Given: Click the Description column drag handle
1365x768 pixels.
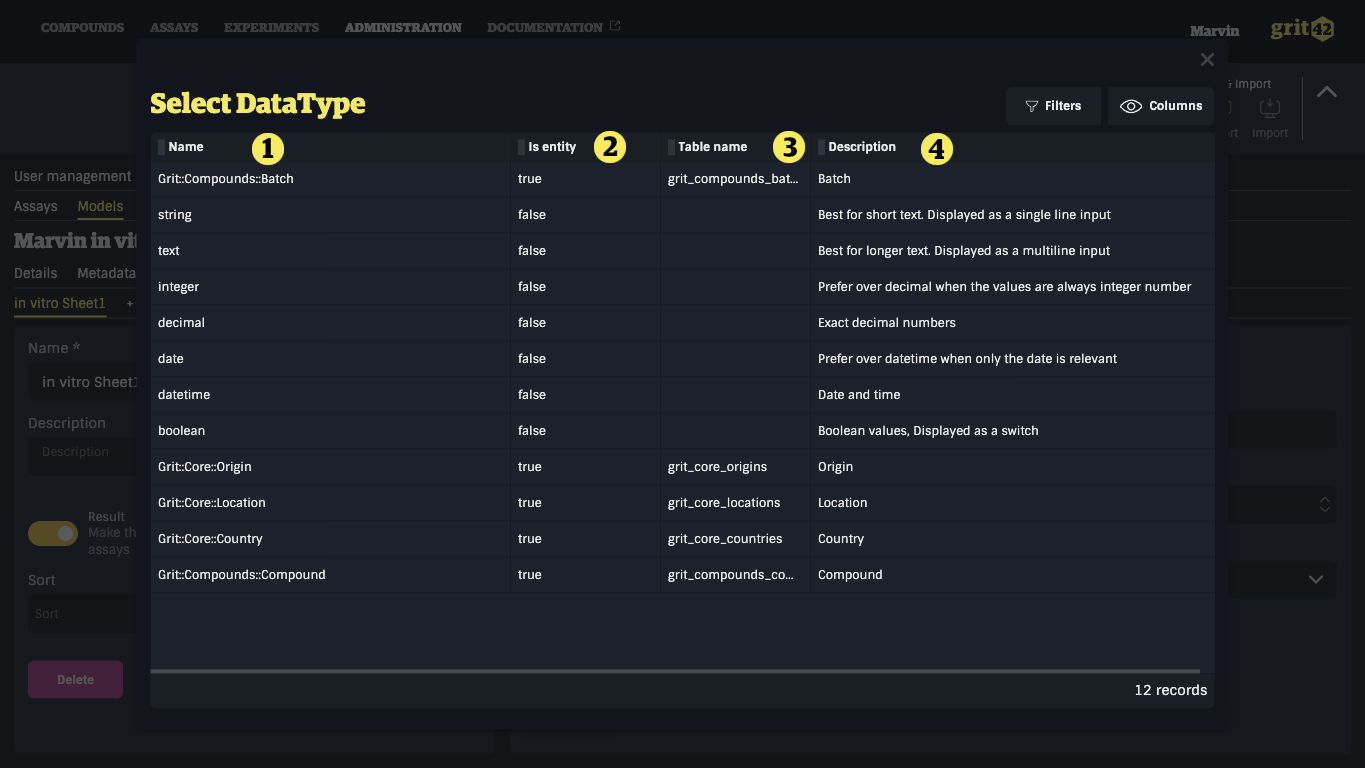Looking at the screenshot, I should (821, 147).
